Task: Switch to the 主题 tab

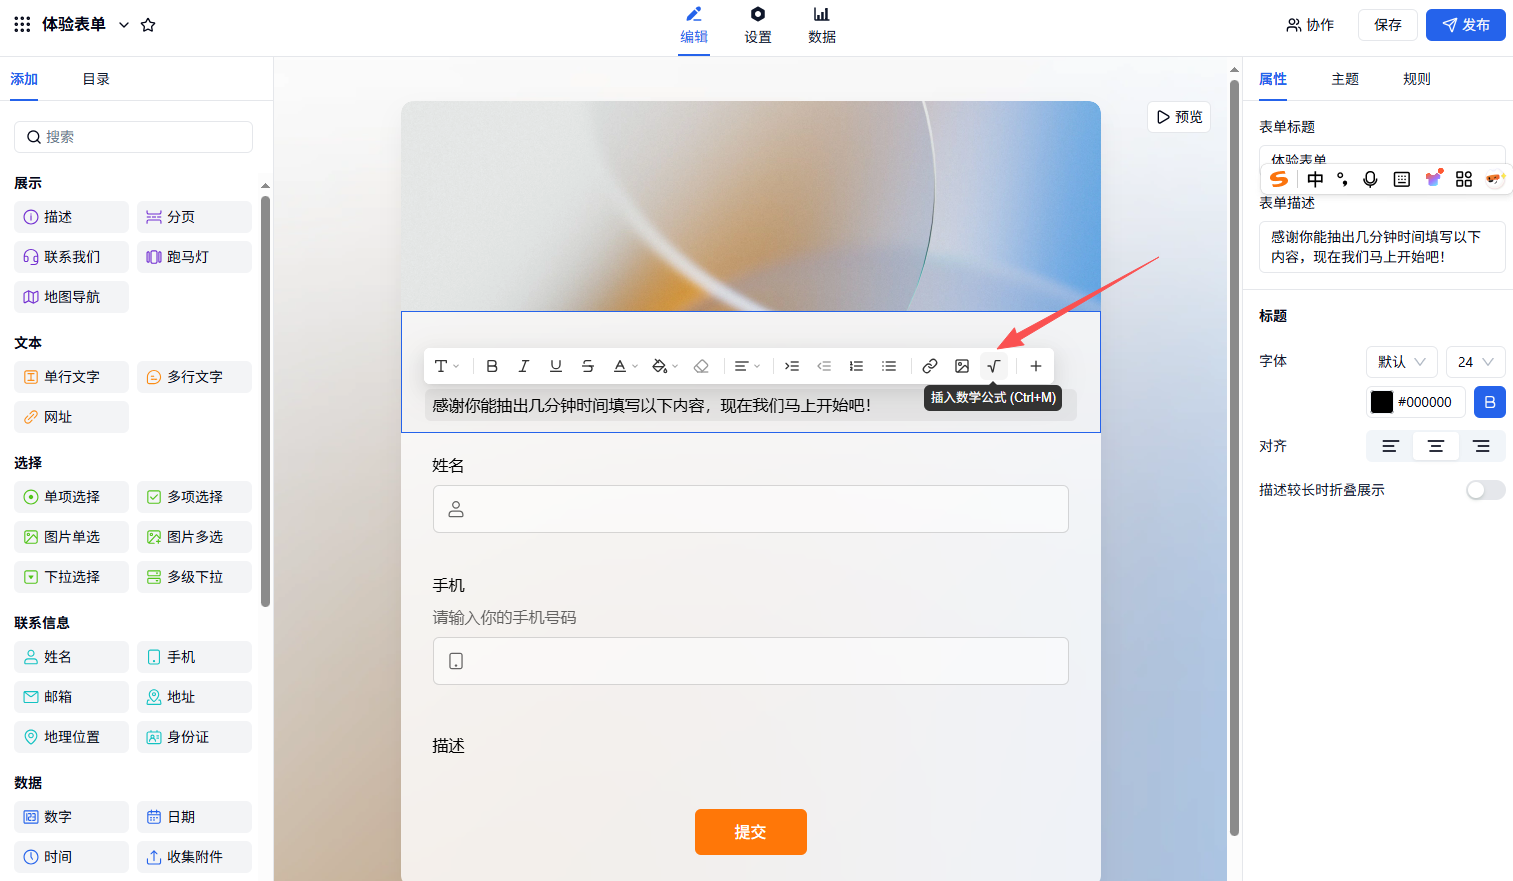Action: 1345,79
